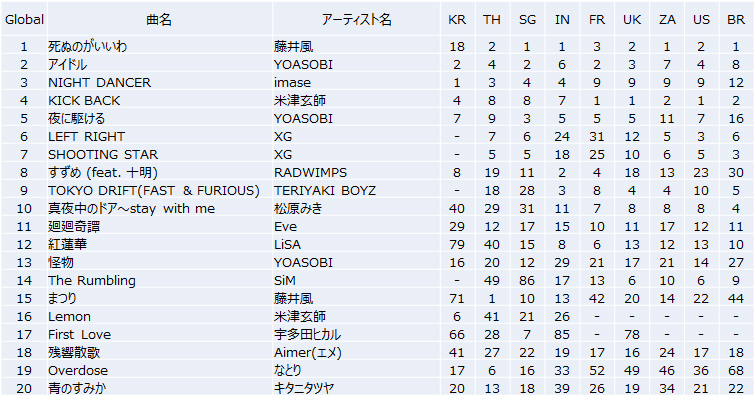This screenshot has height=405, width=756.
Task: Click the 曲名 column header
Action: 159,20
